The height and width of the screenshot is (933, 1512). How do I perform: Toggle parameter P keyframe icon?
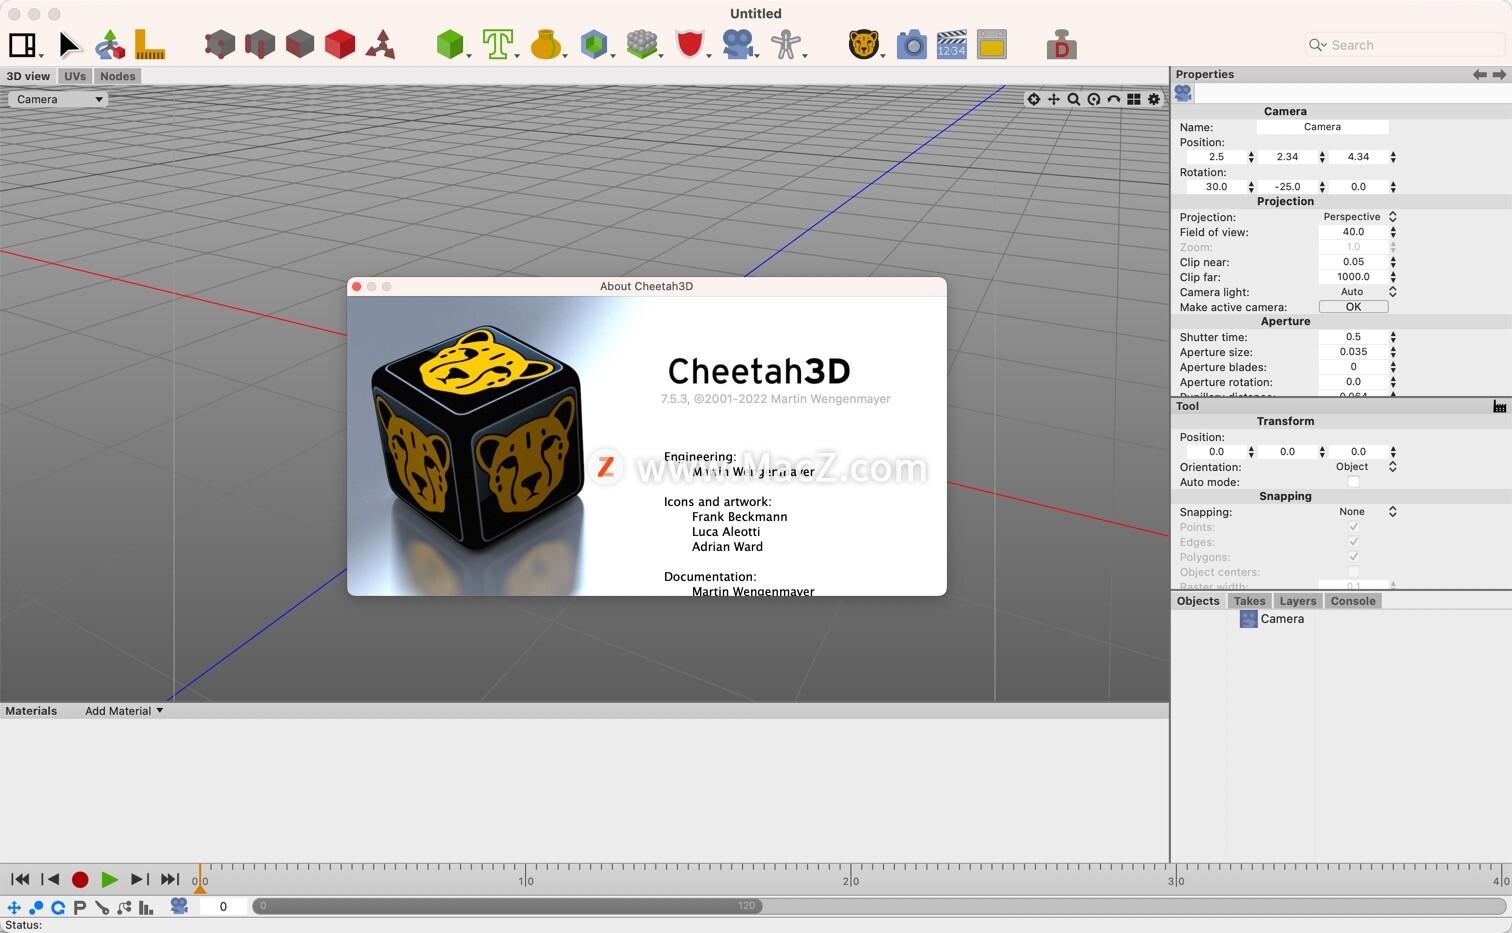tap(80, 907)
